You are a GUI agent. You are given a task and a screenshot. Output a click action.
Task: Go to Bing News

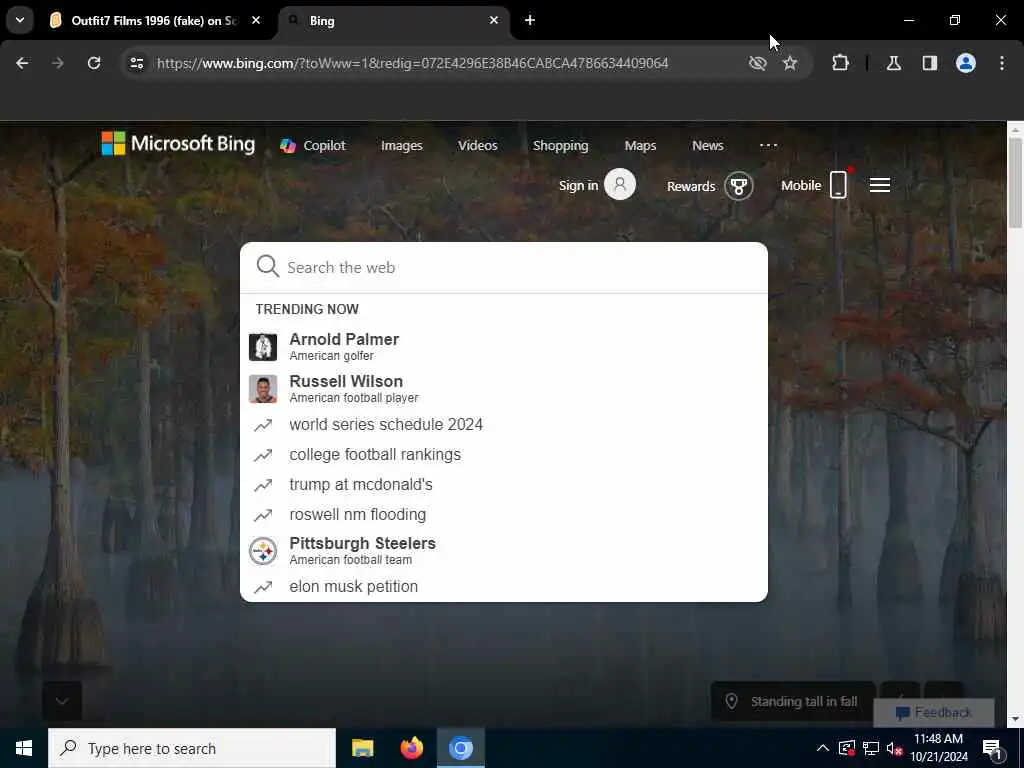(x=707, y=146)
